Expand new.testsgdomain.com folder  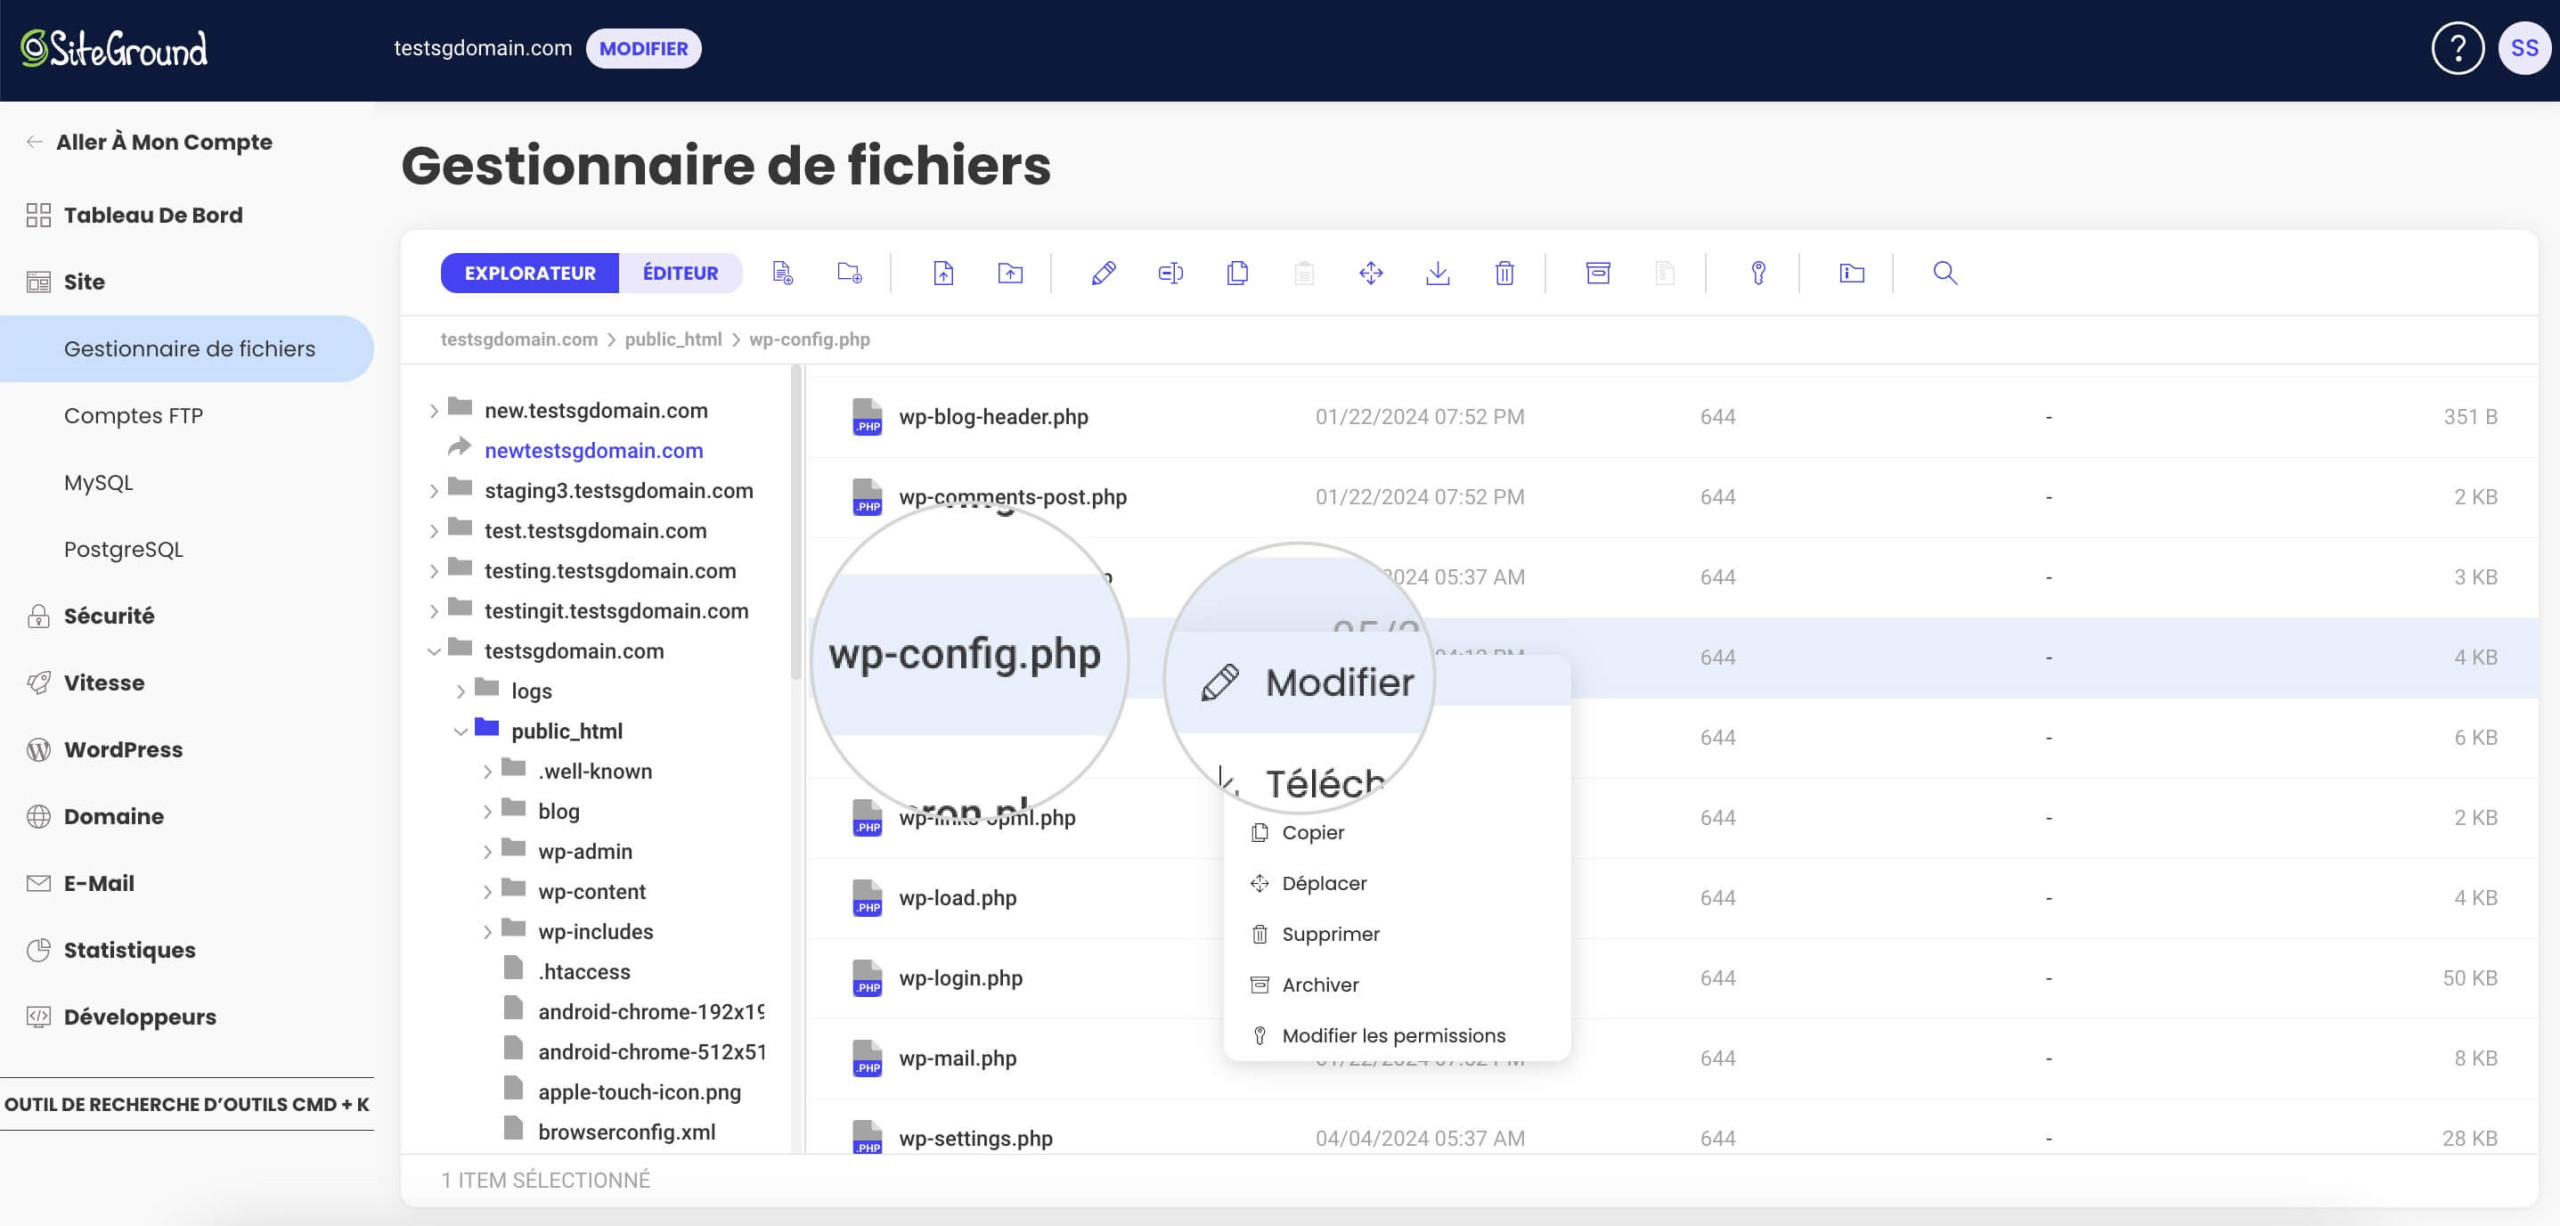click(434, 410)
